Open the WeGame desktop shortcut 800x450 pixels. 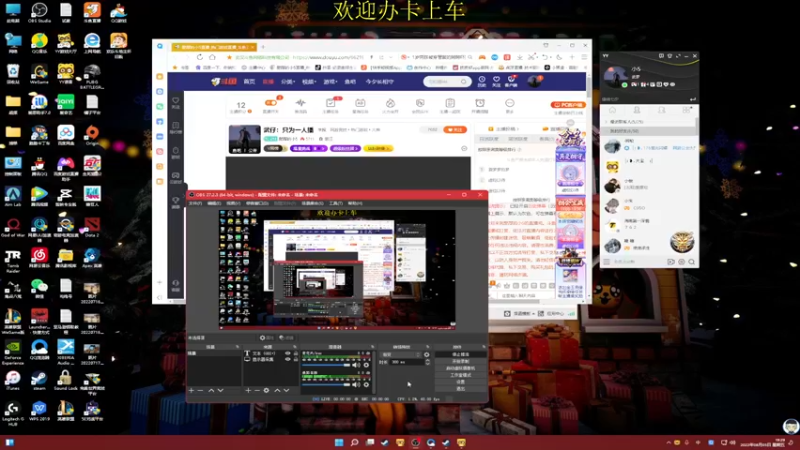(x=39, y=73)
